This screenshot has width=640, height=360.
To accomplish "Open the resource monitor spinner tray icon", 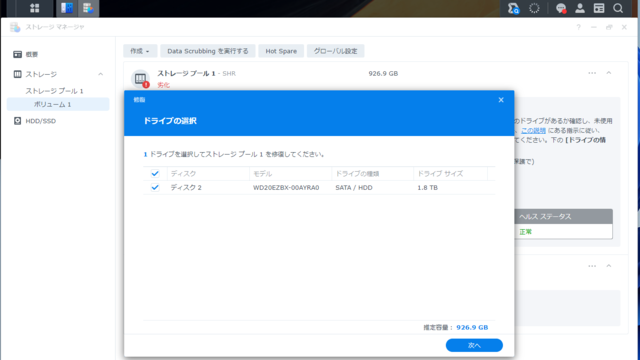I will click(534, 8).
